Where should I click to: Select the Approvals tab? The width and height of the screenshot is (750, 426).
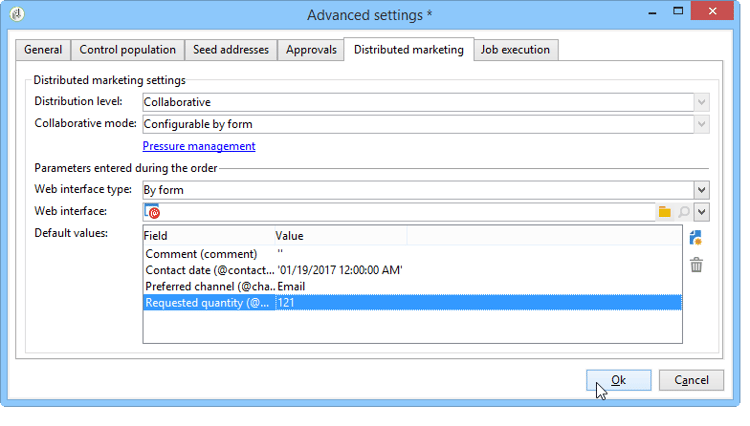(310, 50)
